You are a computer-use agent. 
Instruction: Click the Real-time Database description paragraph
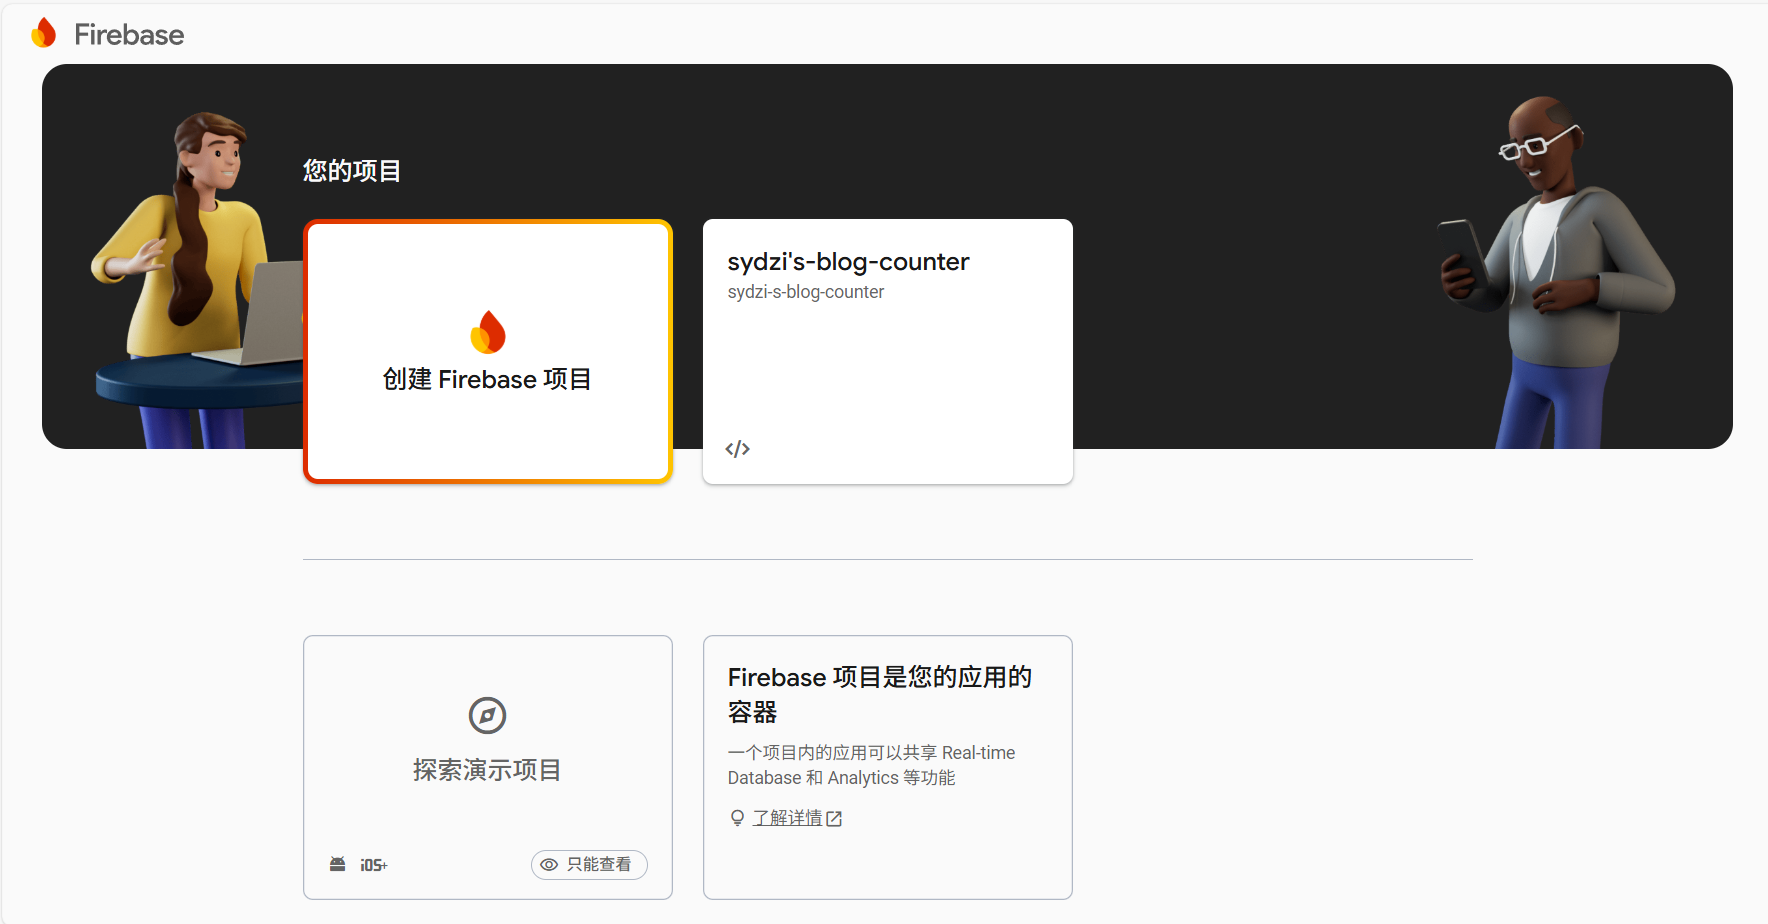pos(870,765)
